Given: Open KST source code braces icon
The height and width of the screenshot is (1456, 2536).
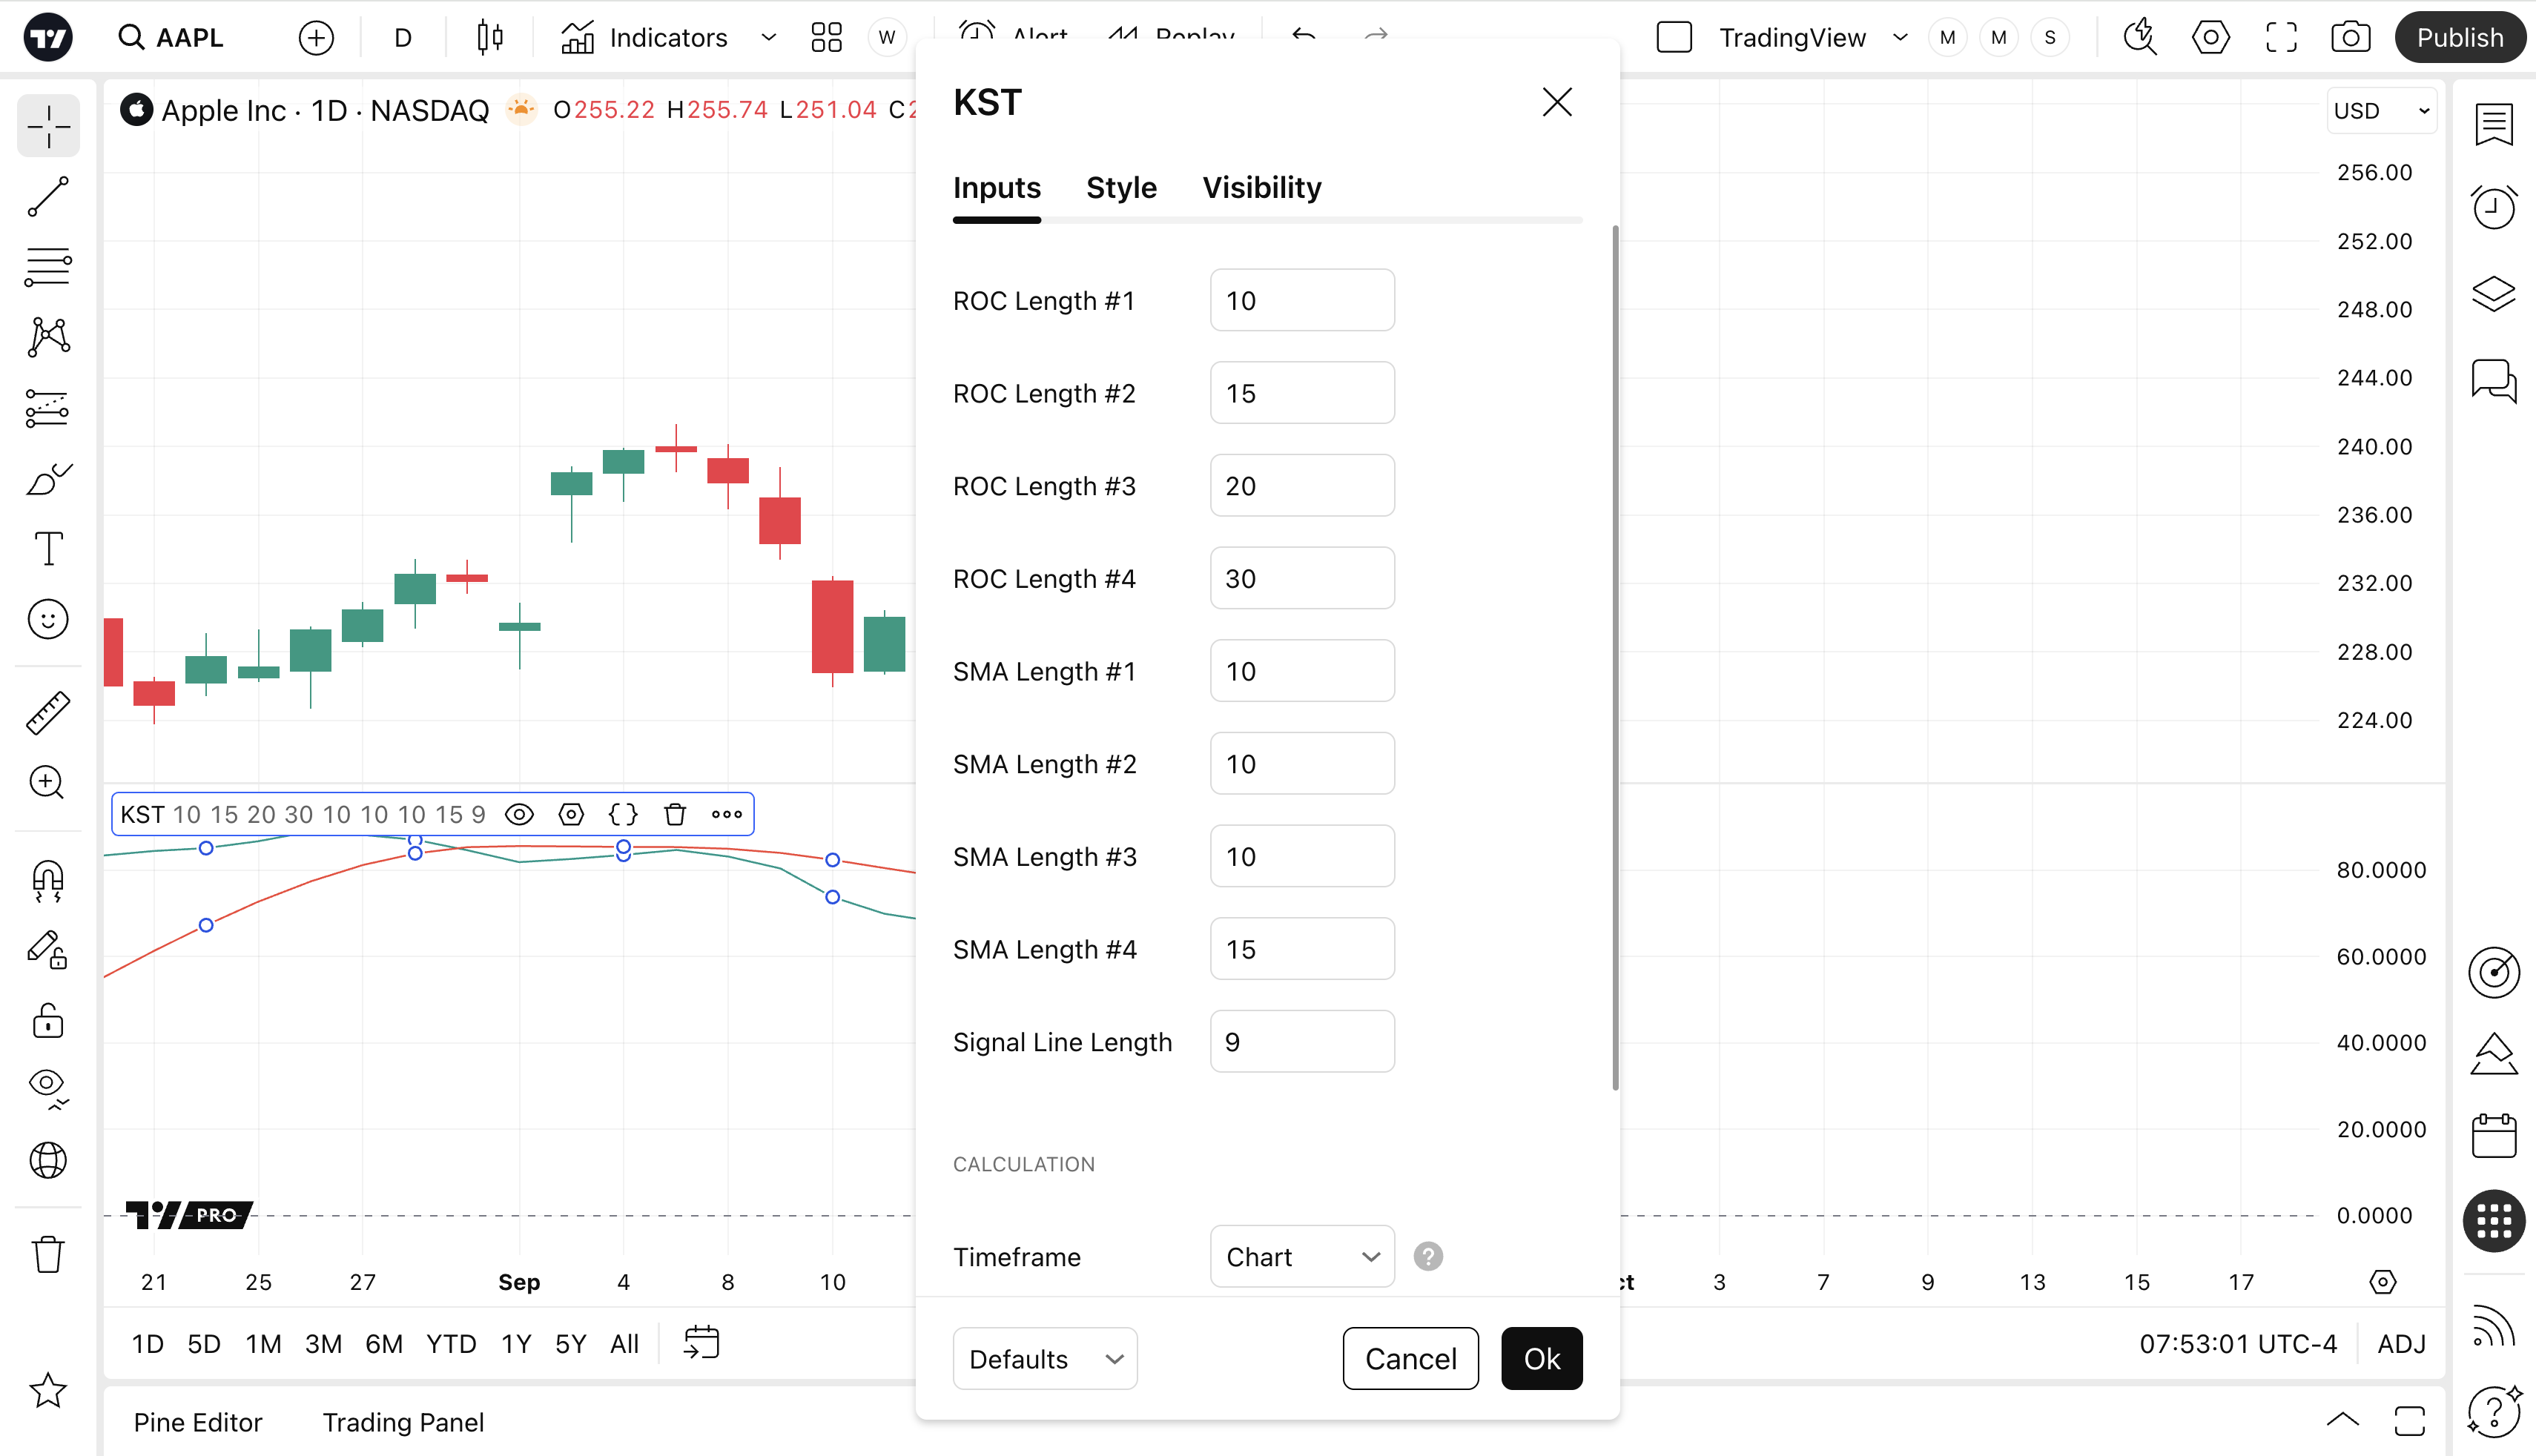Looking at the screenshot, I should tap(623, 814).
